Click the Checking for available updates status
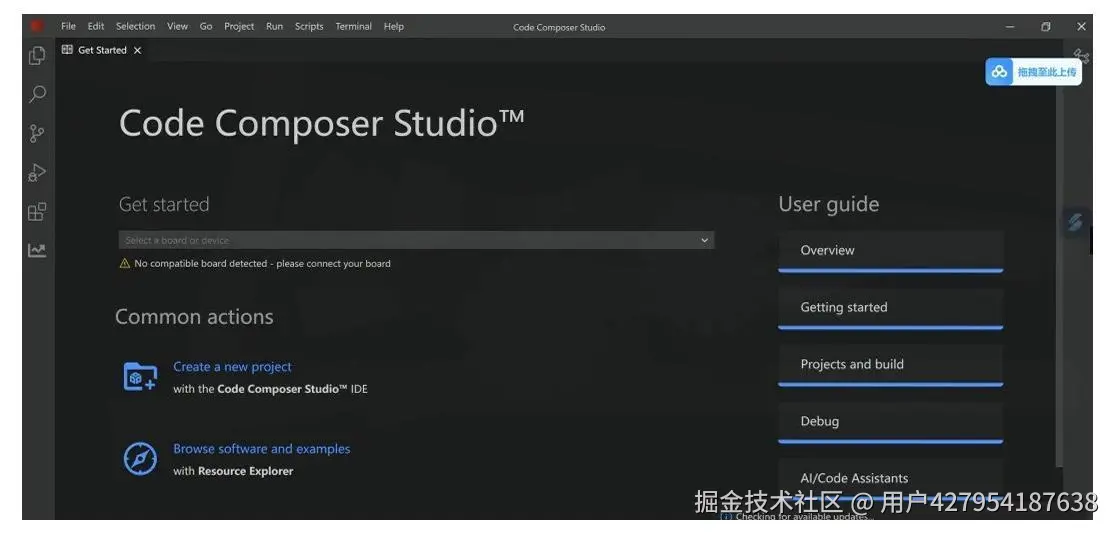Image resolution: width=1116 pixels, height=534 pixels. 804,516
